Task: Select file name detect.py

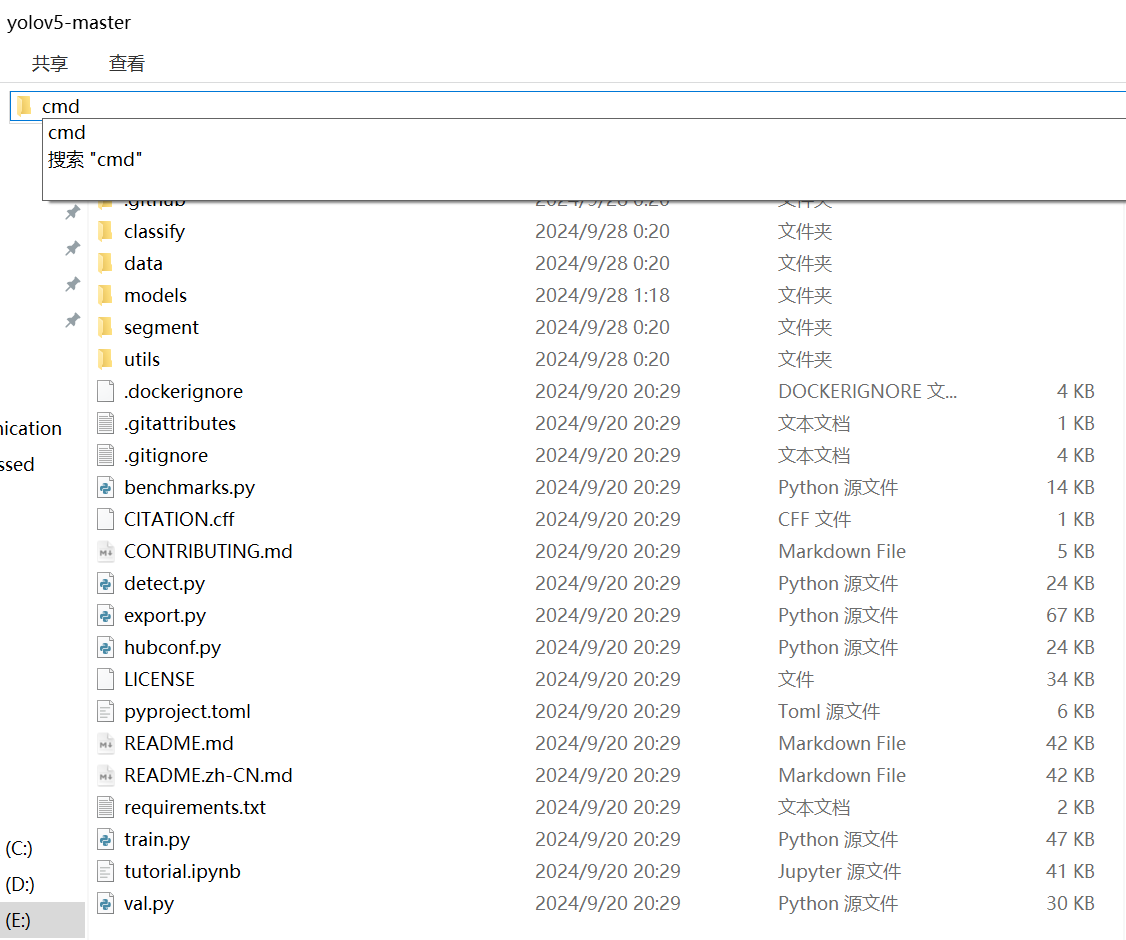Action: [x=164, y=583]
